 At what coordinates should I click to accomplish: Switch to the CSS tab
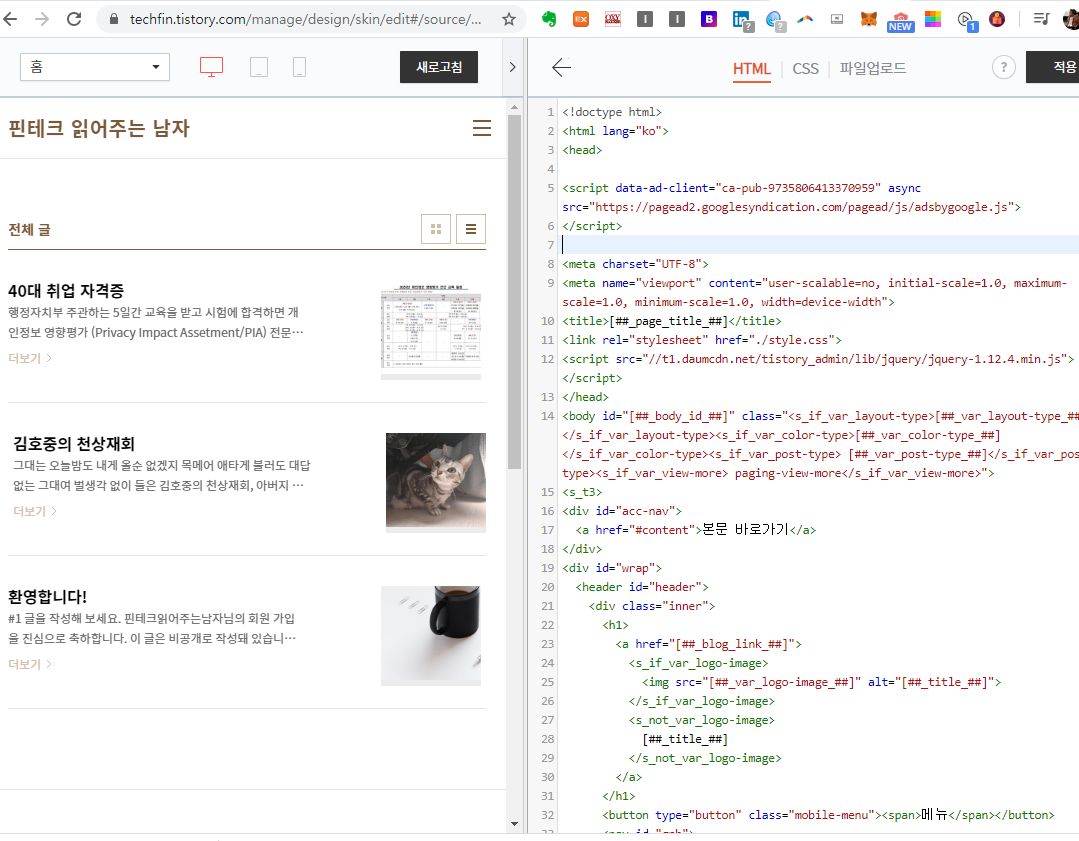[x=805, y=68]
